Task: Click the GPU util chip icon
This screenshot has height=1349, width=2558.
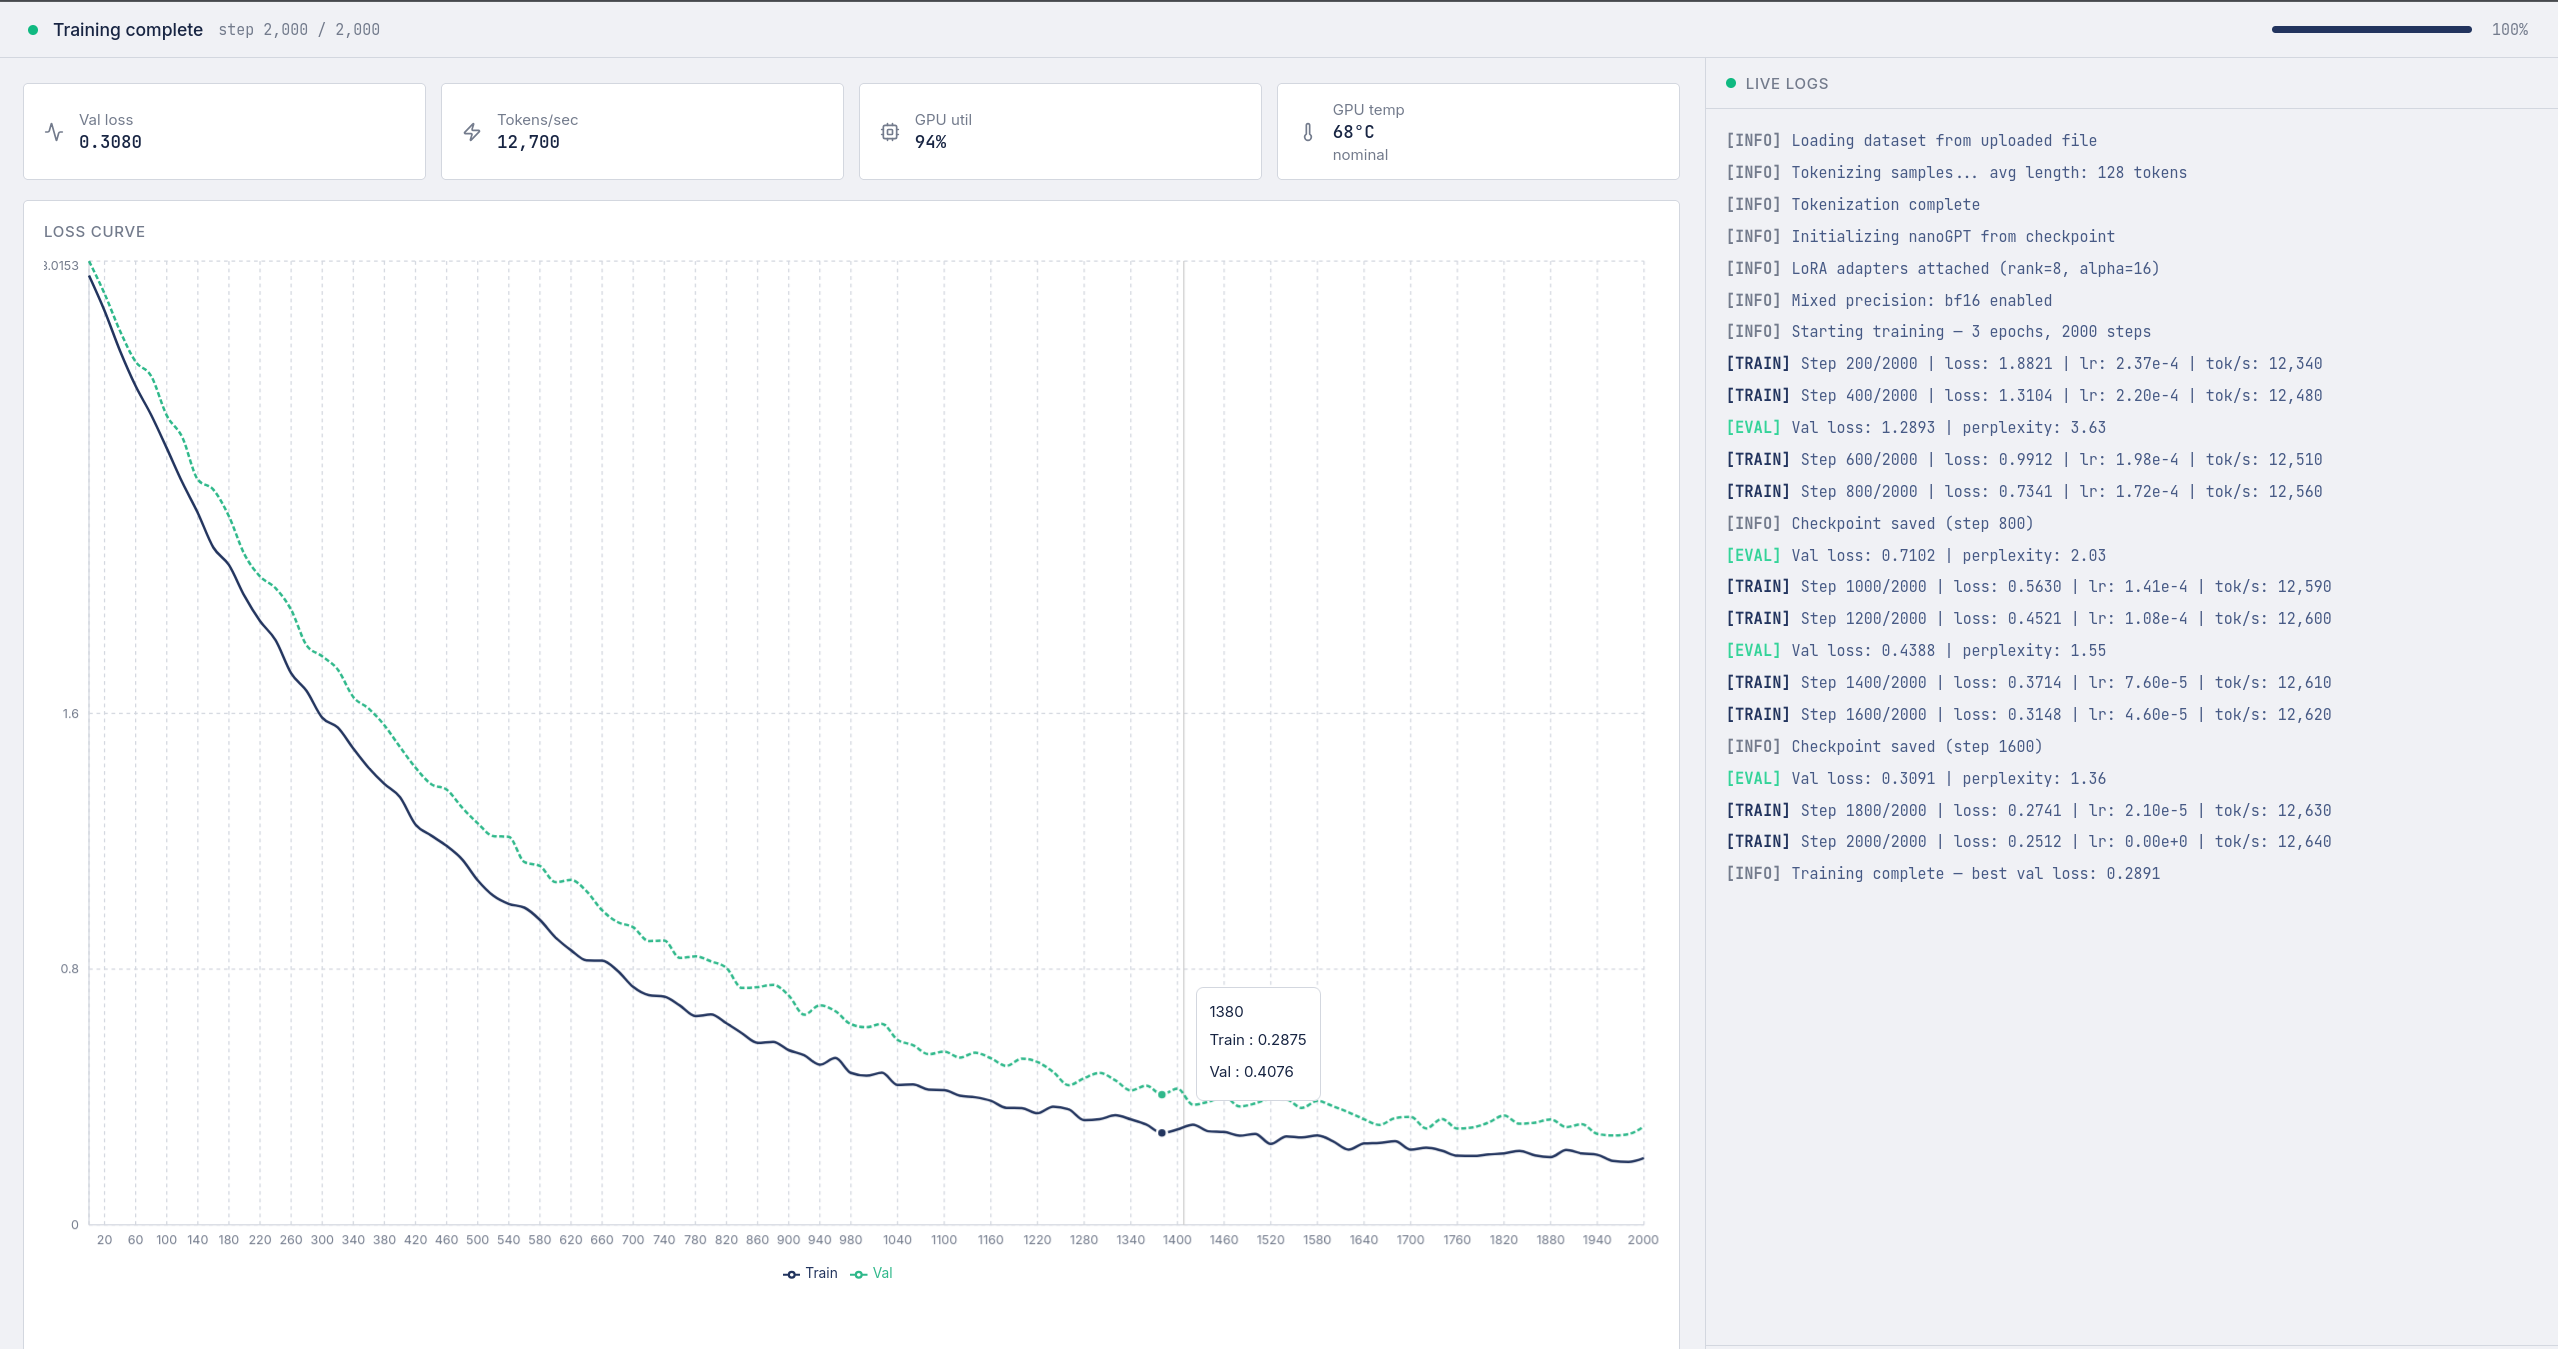Action: [889, 131]
